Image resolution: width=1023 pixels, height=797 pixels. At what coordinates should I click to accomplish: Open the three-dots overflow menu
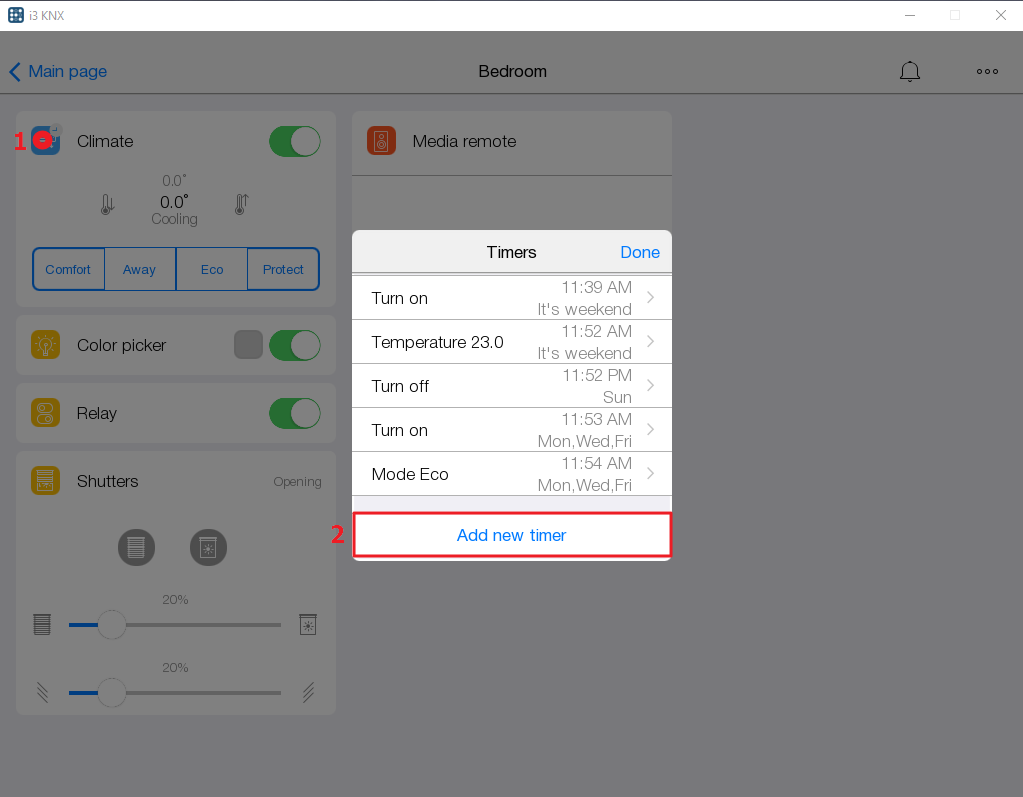tap(987, 71)
